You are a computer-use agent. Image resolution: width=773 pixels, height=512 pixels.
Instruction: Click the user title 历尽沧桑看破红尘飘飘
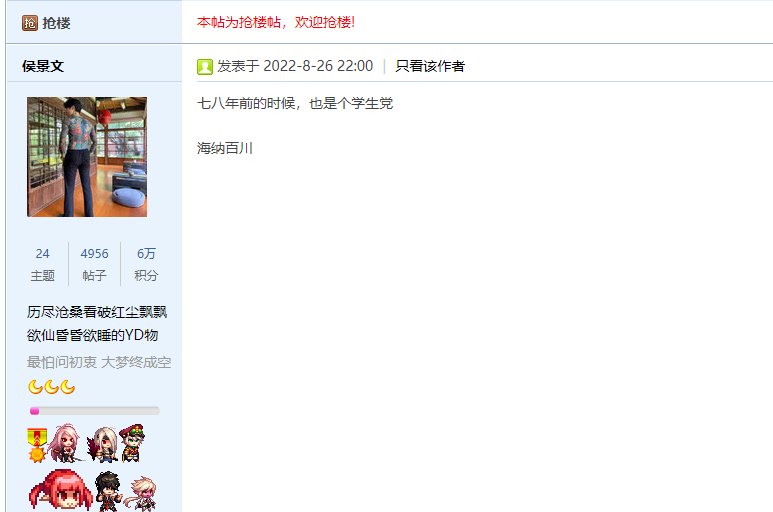coord(97,312)
